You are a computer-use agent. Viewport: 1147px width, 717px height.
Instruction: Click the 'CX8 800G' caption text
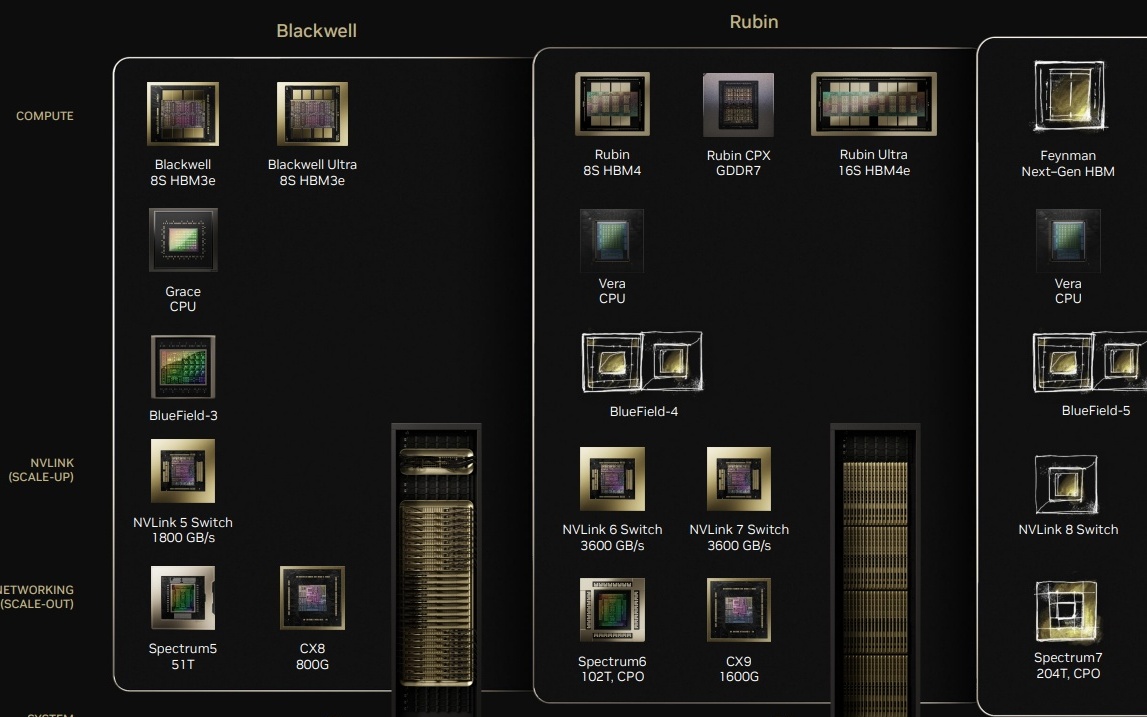click(x=312, y=656)
